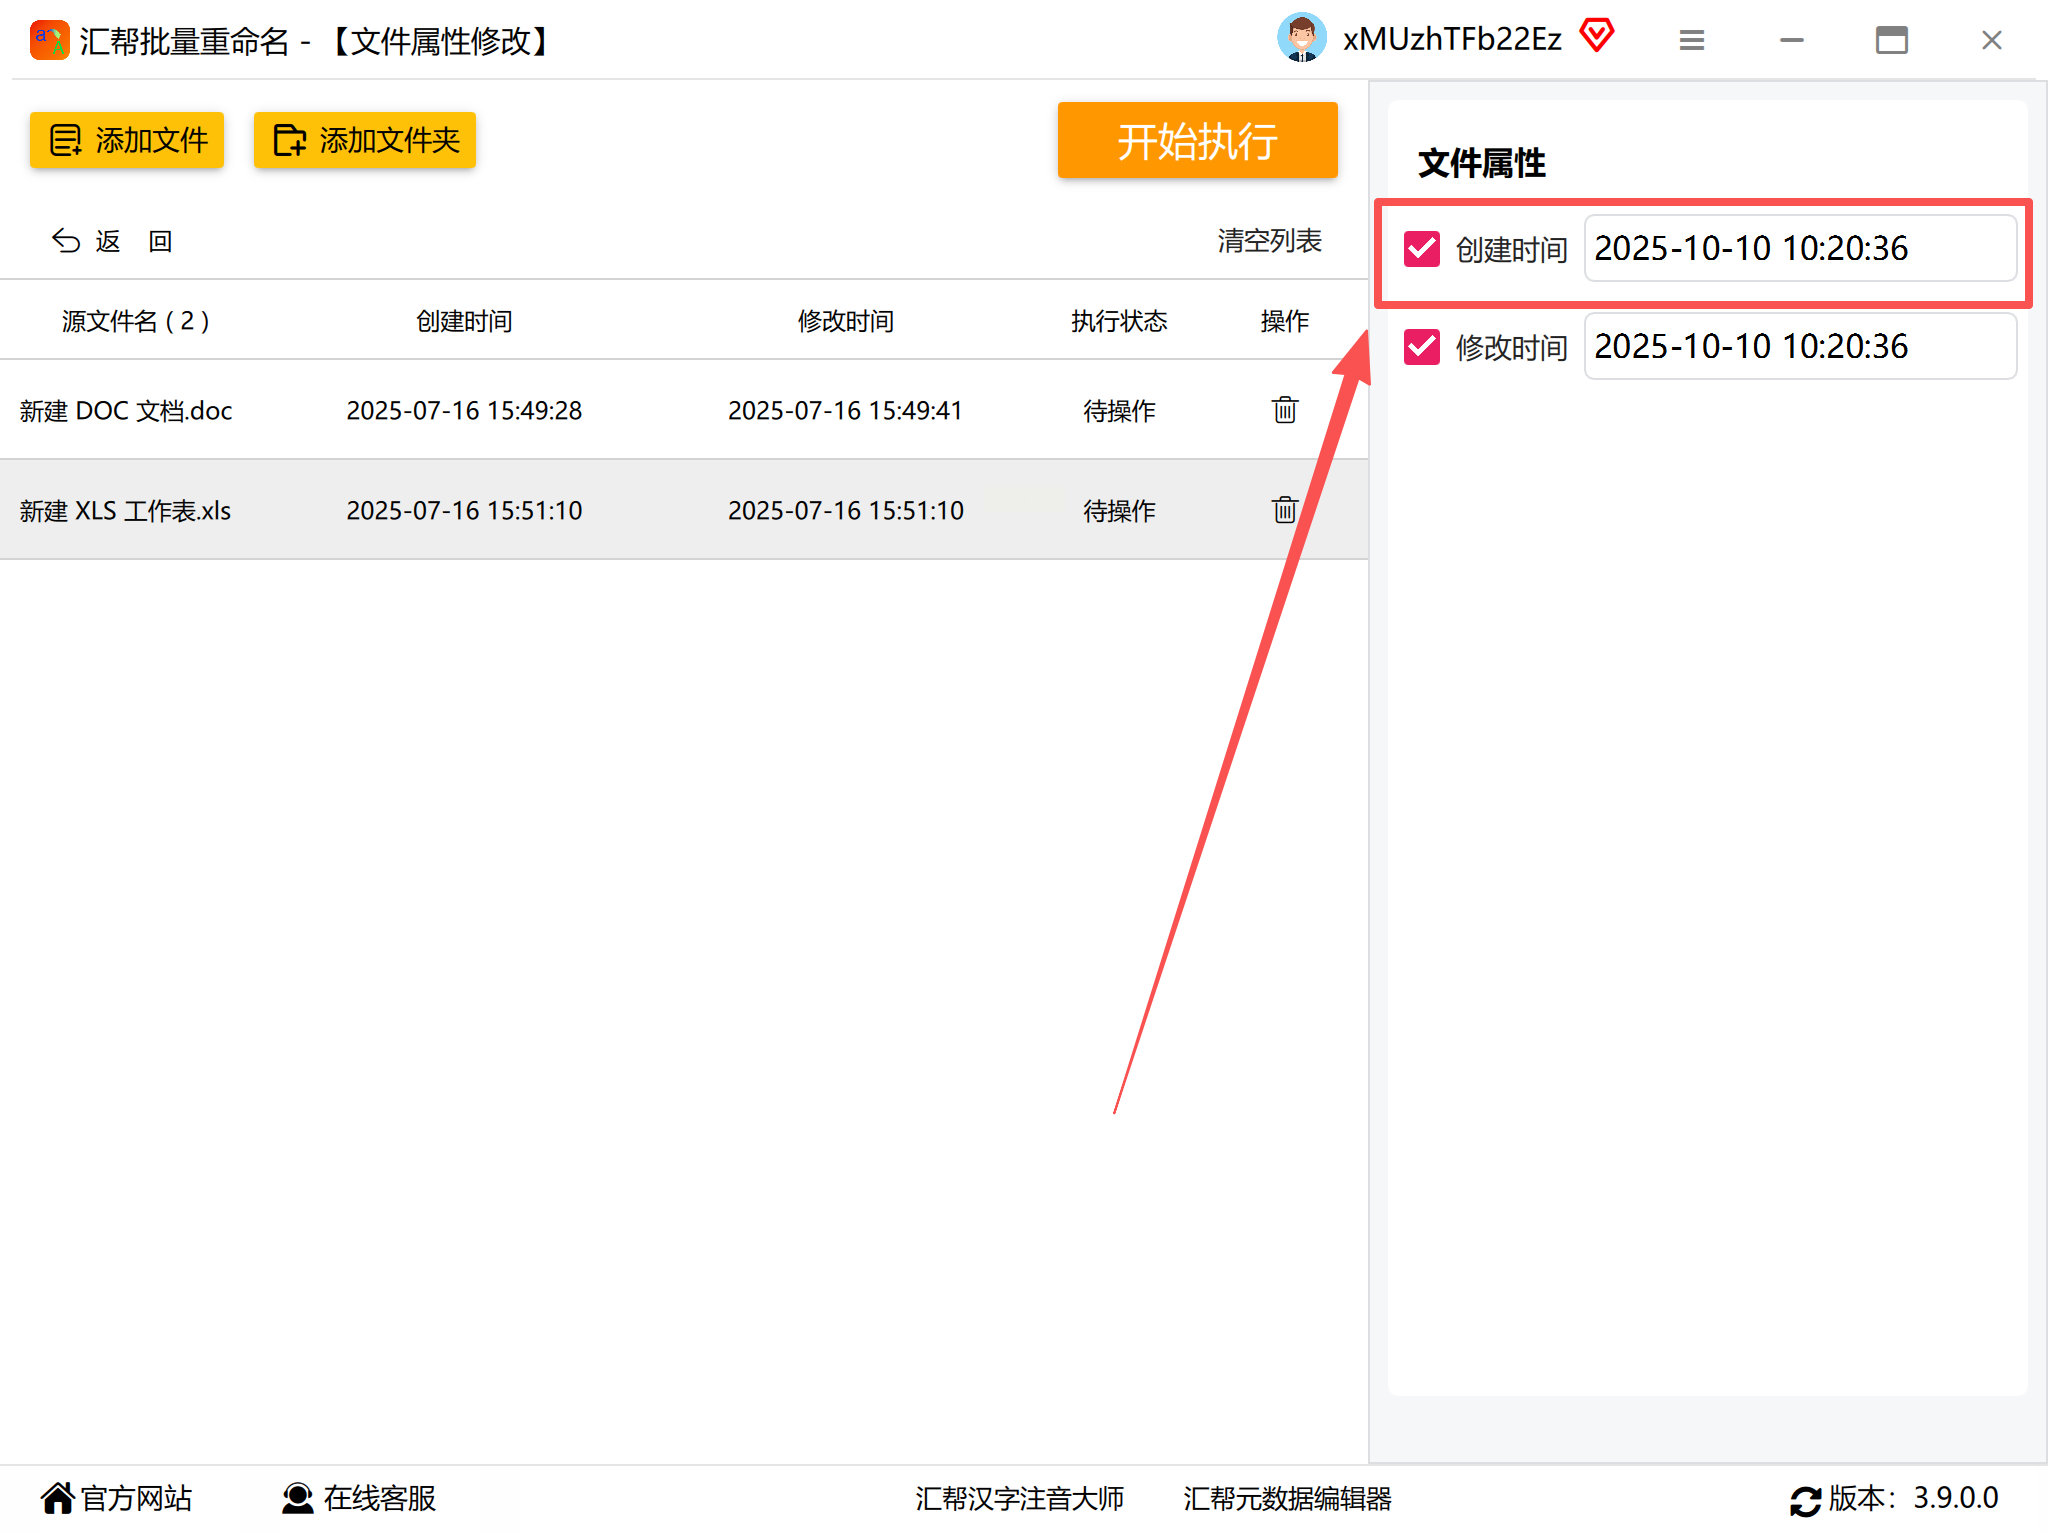2048x1532 pixels.
Task: Click the app logo icon in title bar
Action: click(x=49, y=40)
